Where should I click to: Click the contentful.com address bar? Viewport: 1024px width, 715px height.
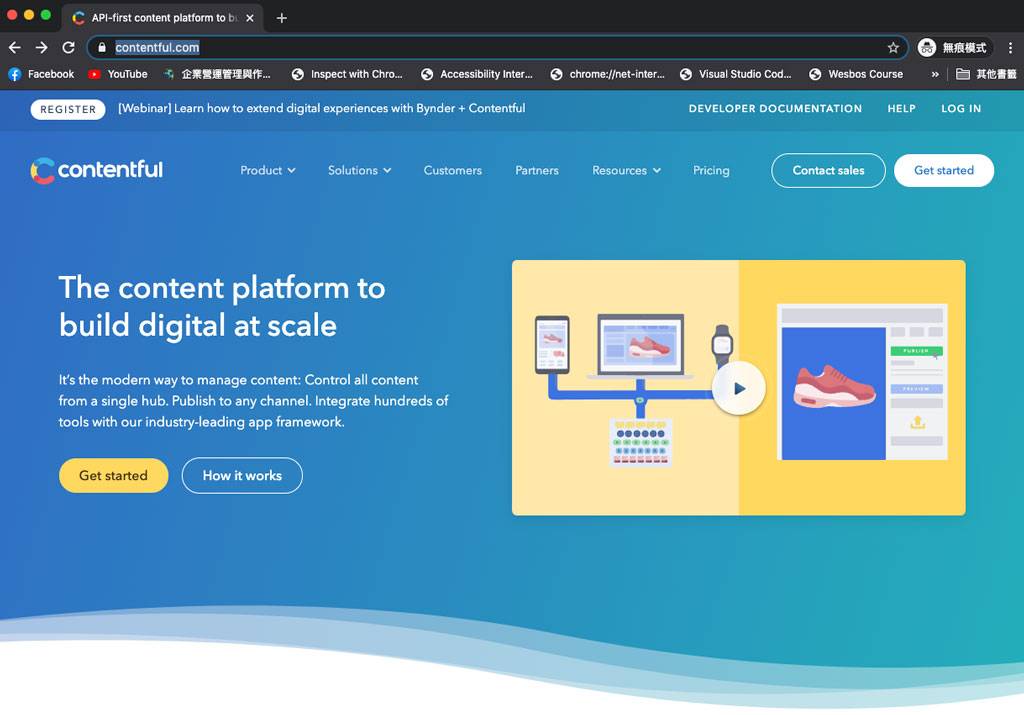[x=498, y=48]
